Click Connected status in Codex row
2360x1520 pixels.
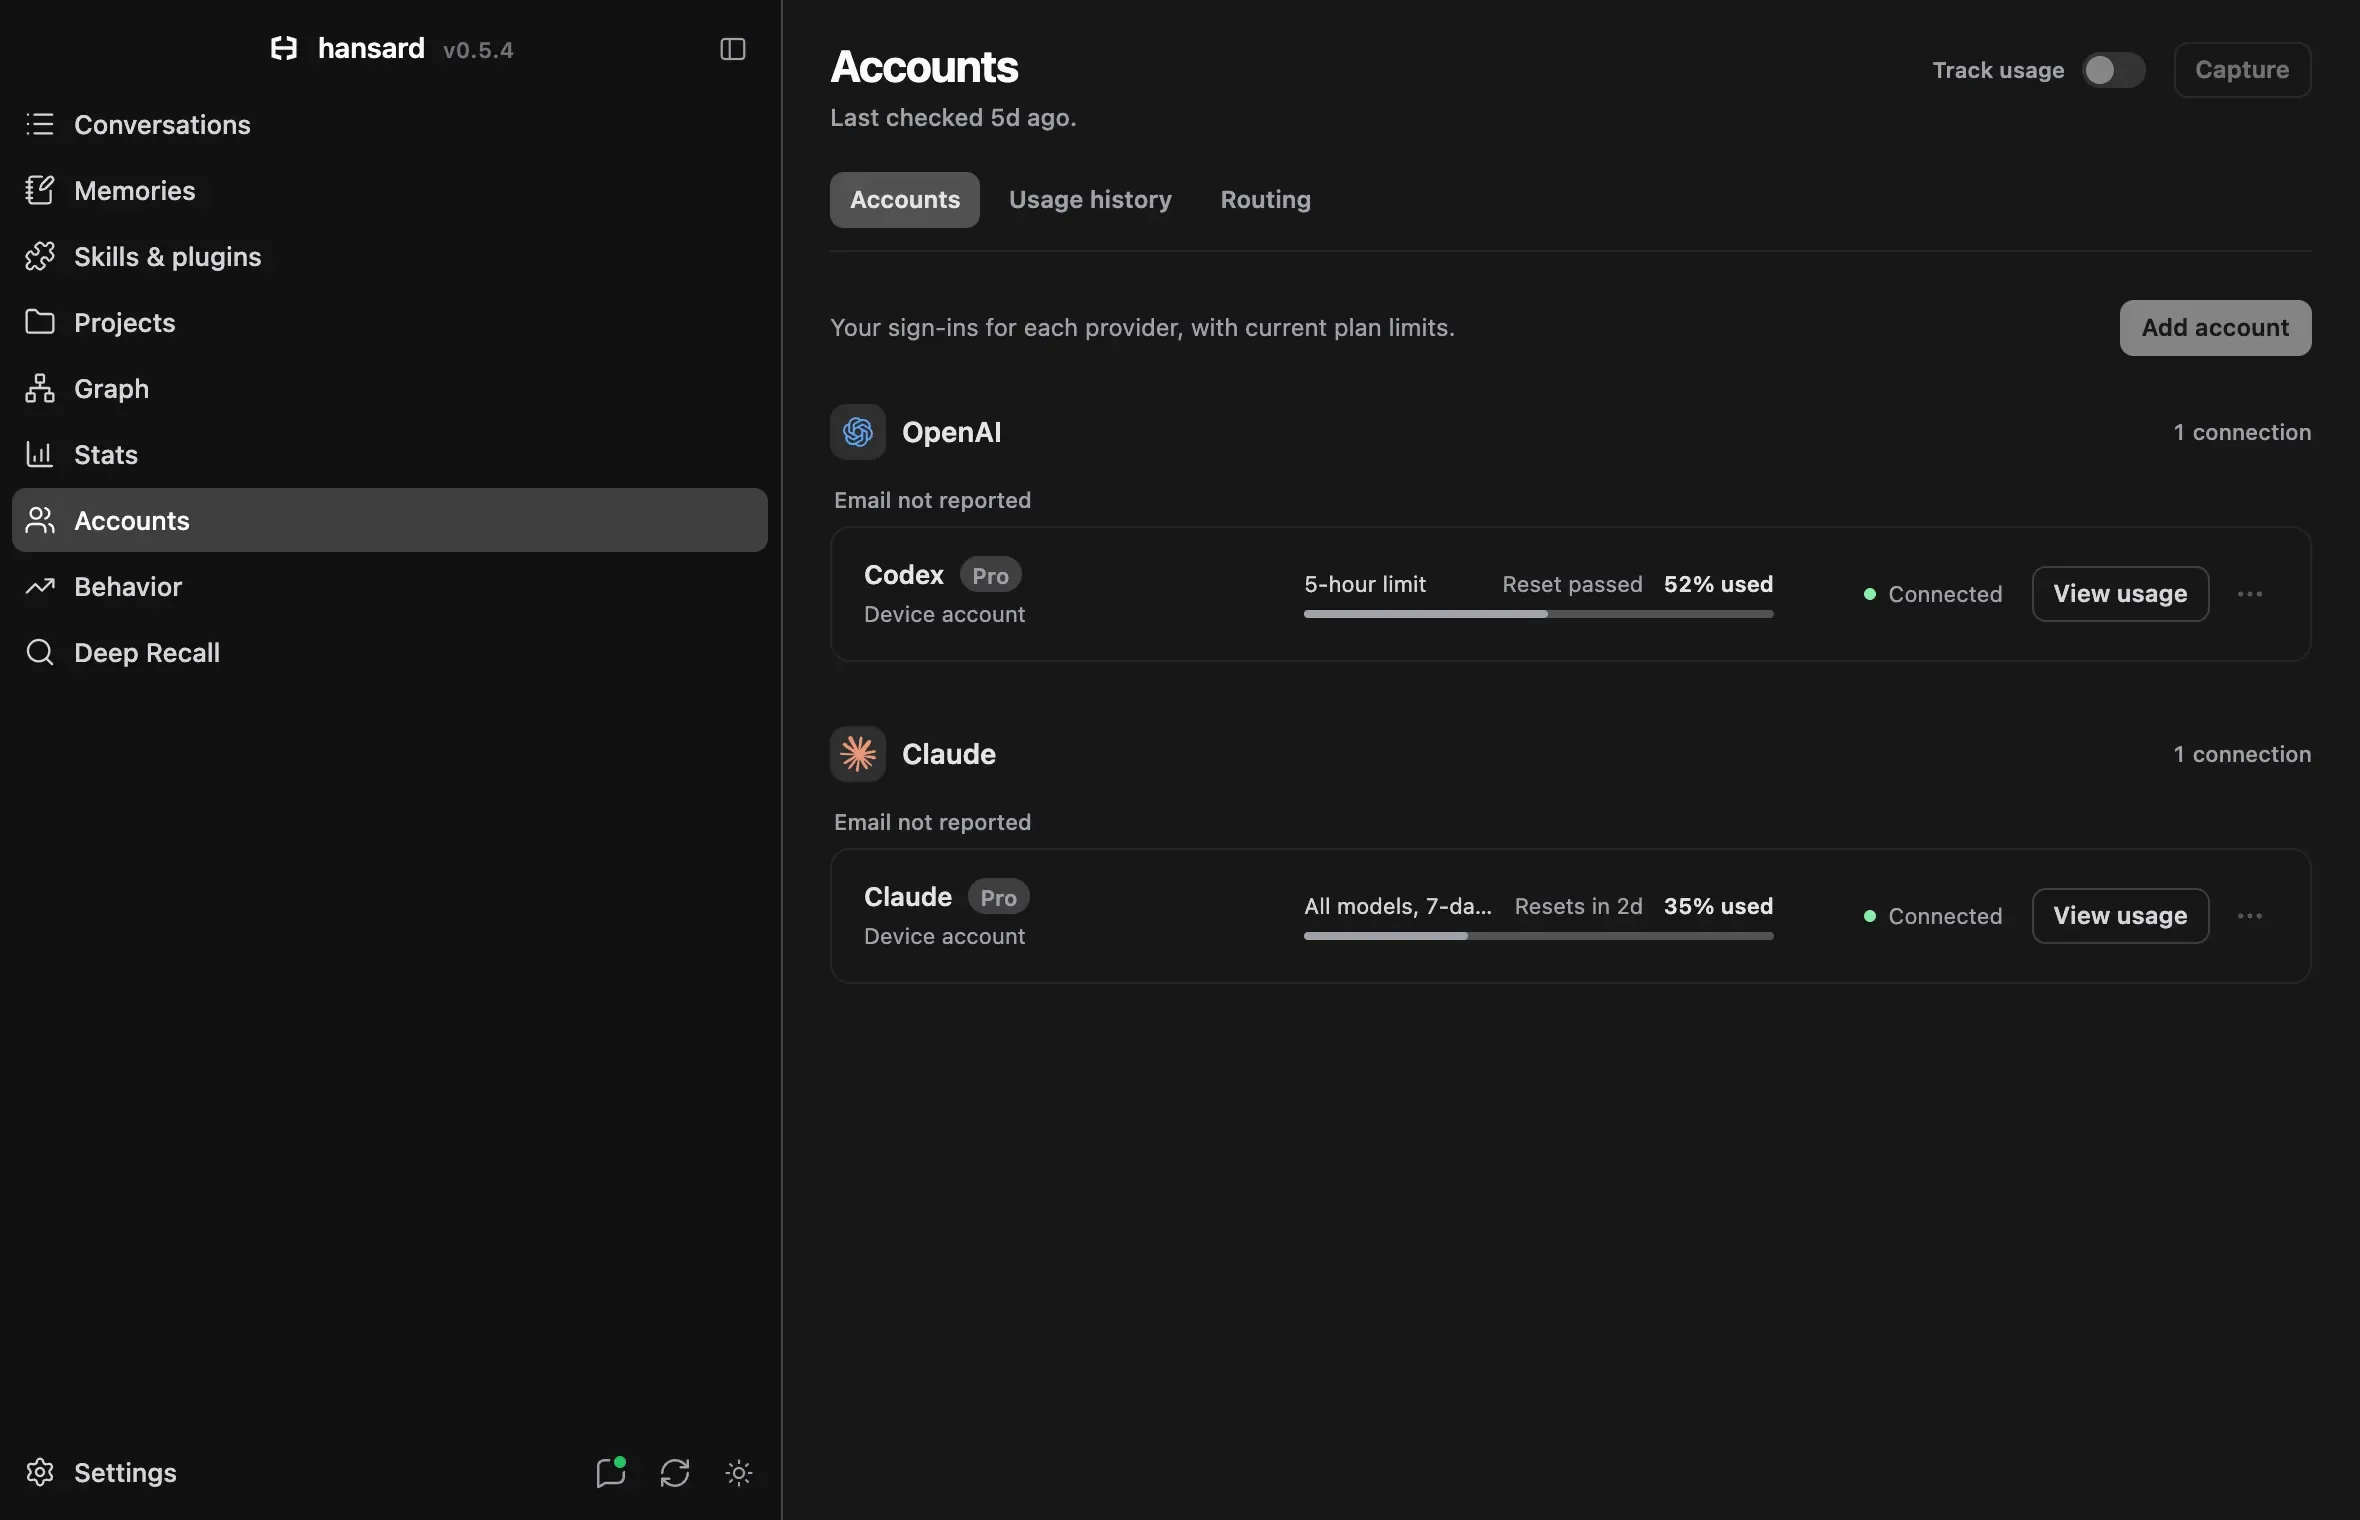click(1933, 594)
